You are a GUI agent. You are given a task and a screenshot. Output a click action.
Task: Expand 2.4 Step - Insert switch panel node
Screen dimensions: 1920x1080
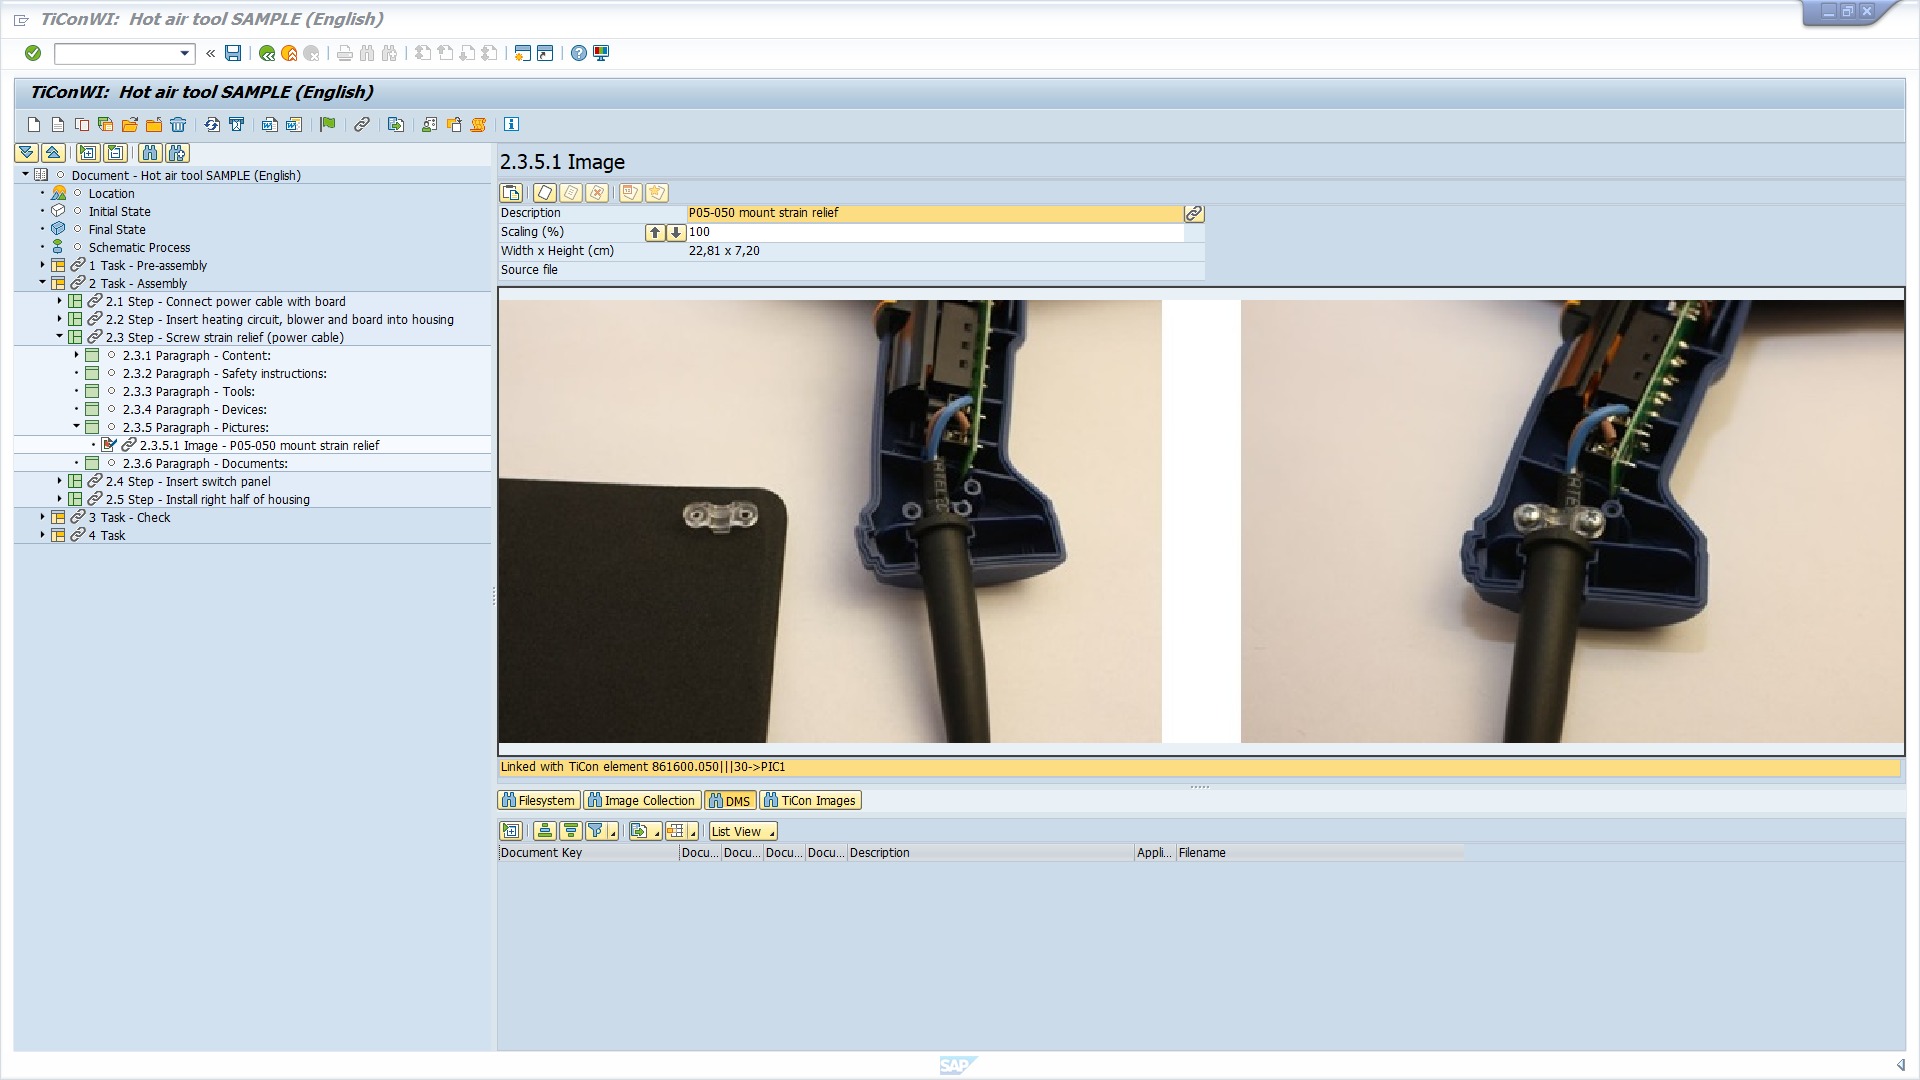pos(59,481)
